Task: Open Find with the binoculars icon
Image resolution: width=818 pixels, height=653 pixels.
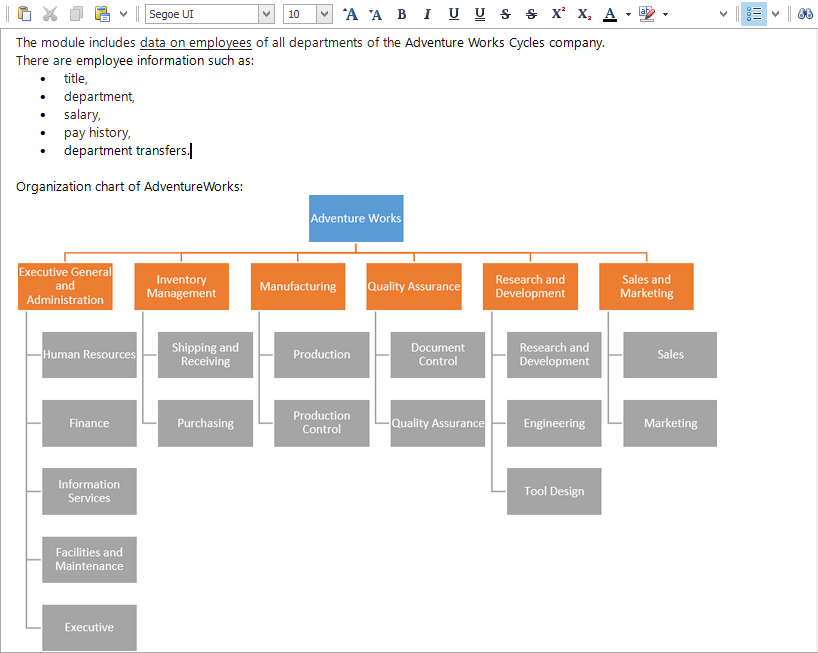Action: point(805,14)
